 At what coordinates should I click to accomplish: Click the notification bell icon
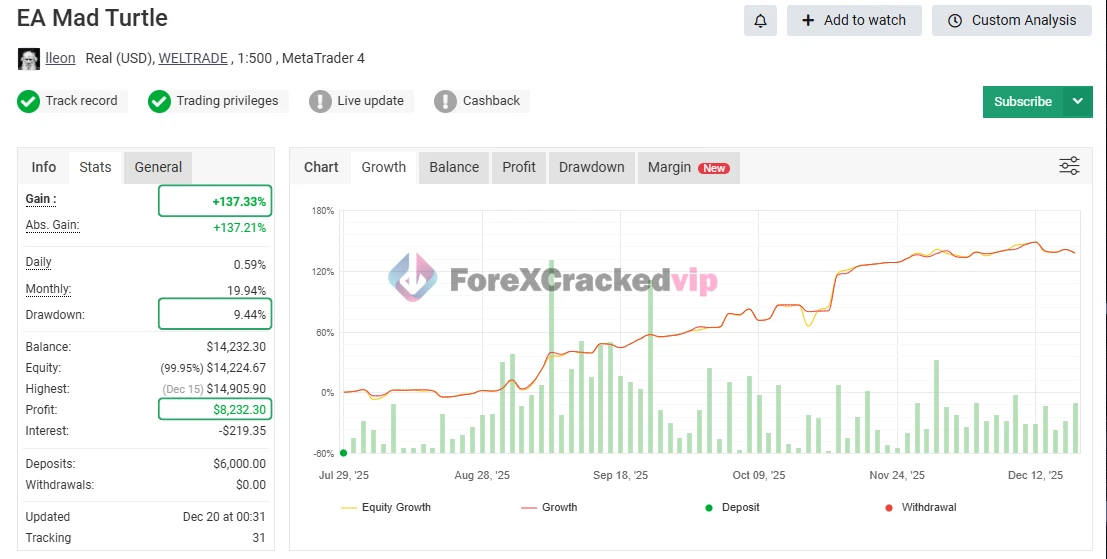[760, 20]
